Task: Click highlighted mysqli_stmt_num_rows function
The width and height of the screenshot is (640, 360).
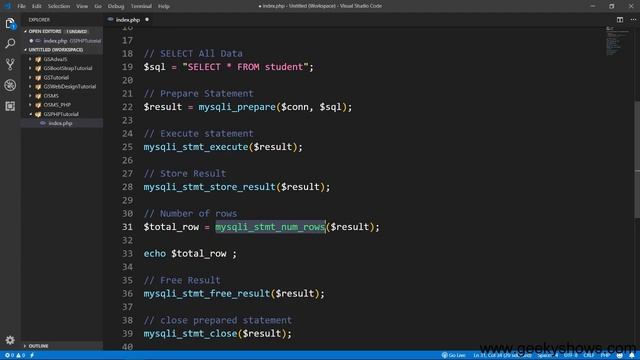Action: 270,227
